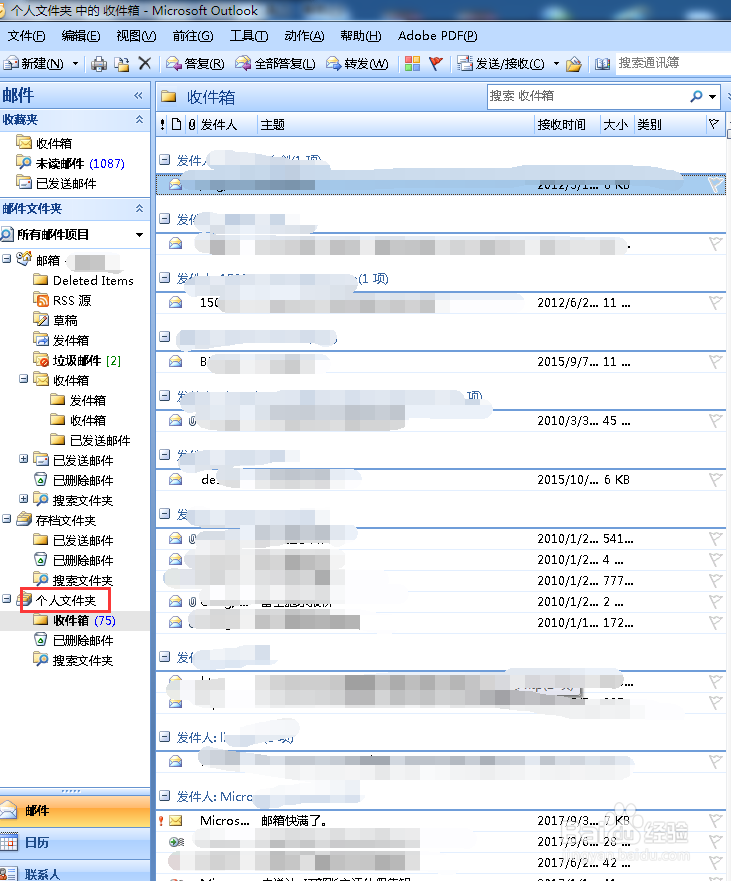731x881 pixels.
Task: Open the 视图 menu
Action: [x=137, y=36]
